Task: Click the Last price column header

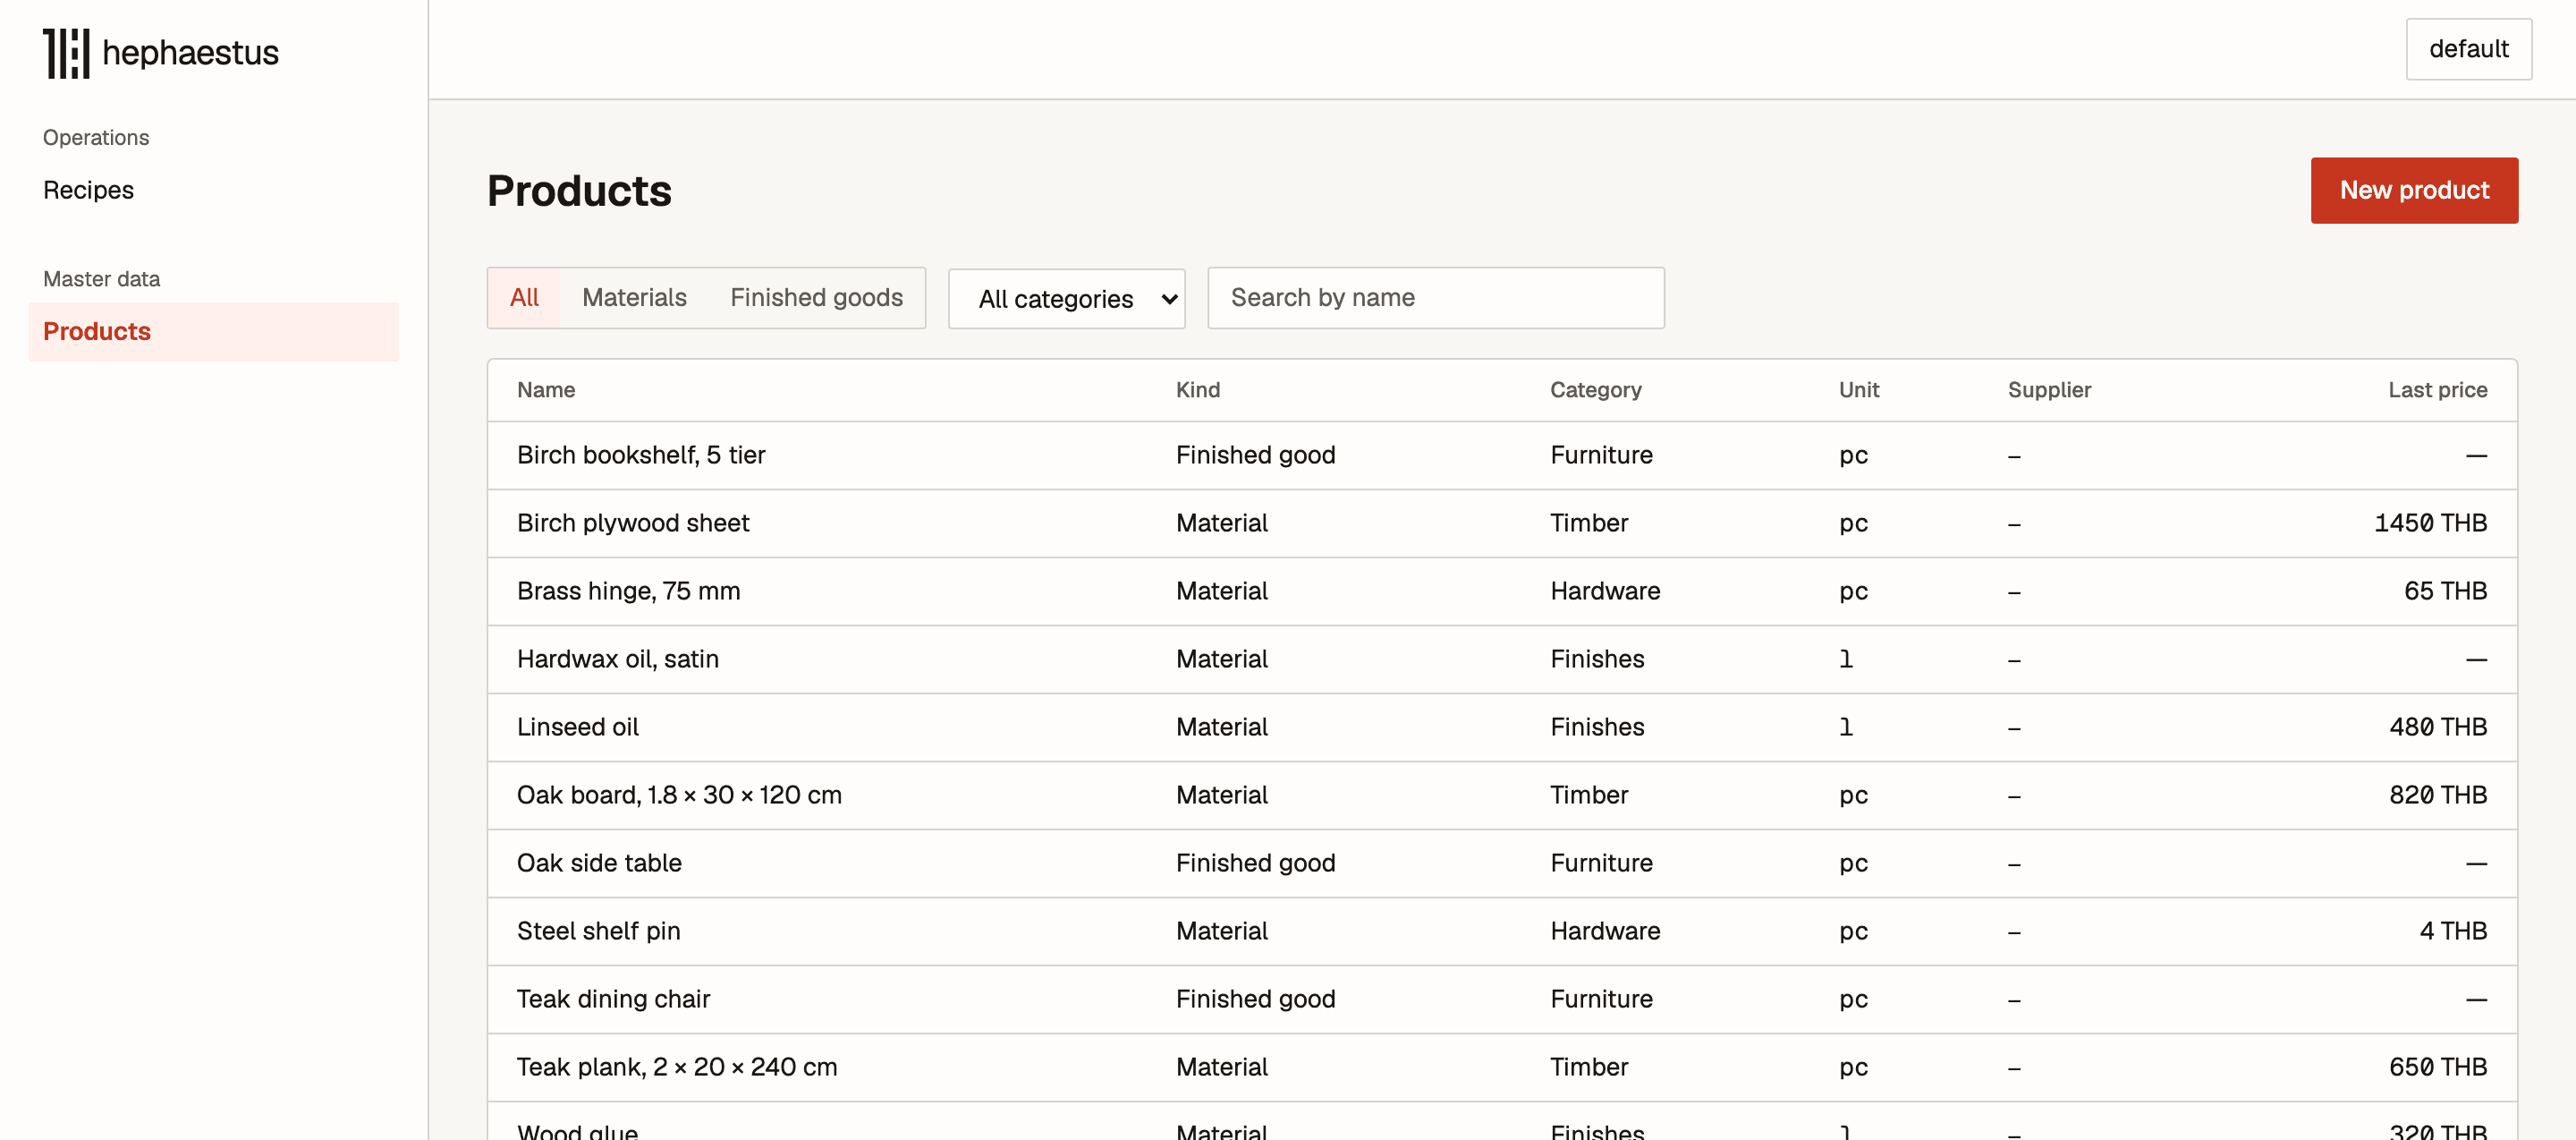Action: tap(2437, 390)
